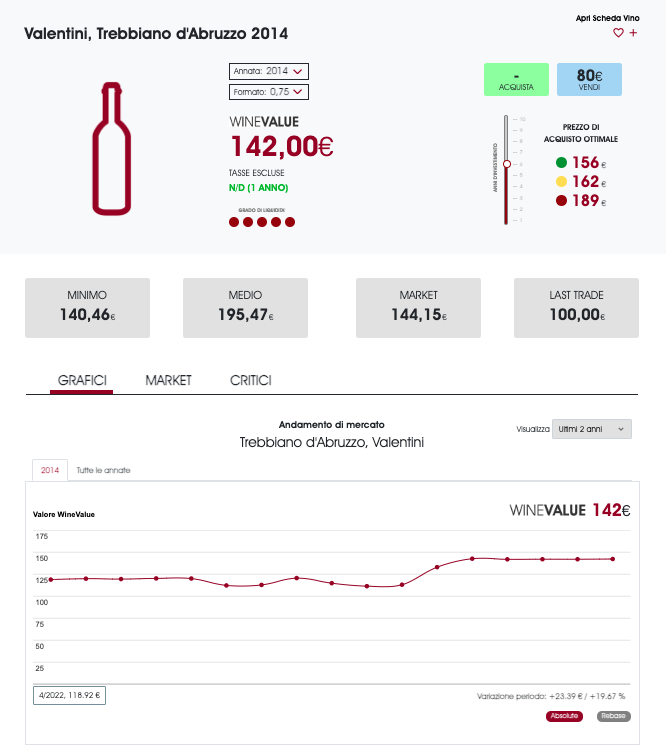Switch to the Grafici tab
This screenshot has height=750, width=666.
tap(82, 381)
